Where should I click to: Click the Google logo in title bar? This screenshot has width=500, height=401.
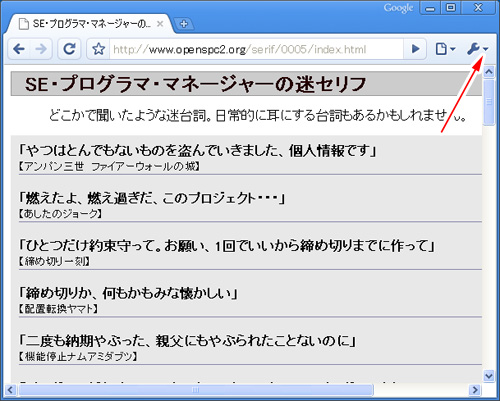[398, 8]
